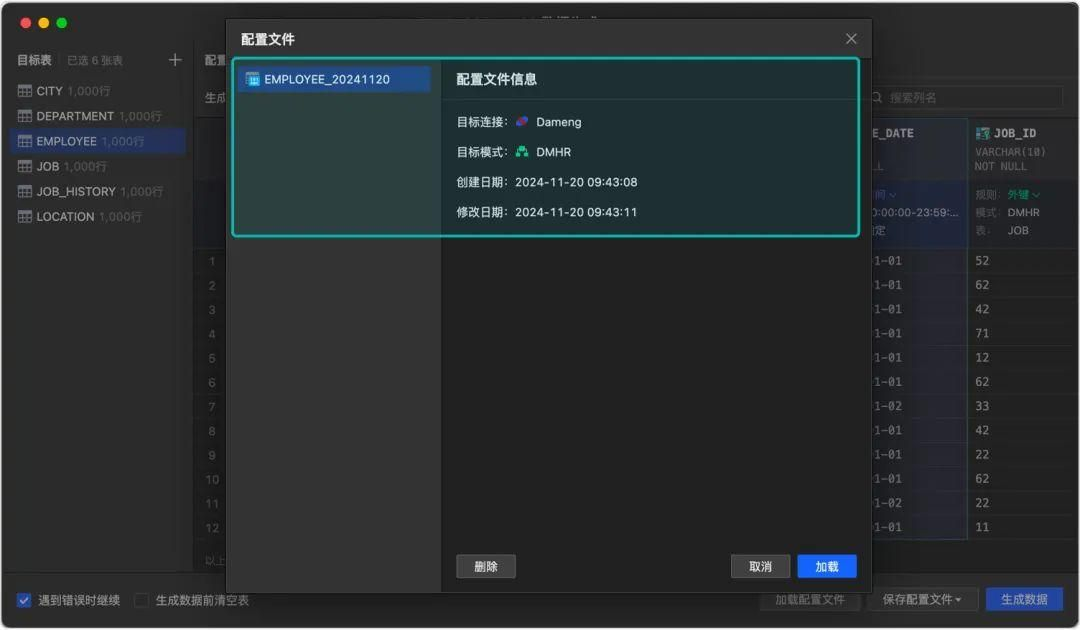The height and width of the screenshot is (630, 1080).
Task: Click the EMPLOYEE table icon
Action: [25, 141]
